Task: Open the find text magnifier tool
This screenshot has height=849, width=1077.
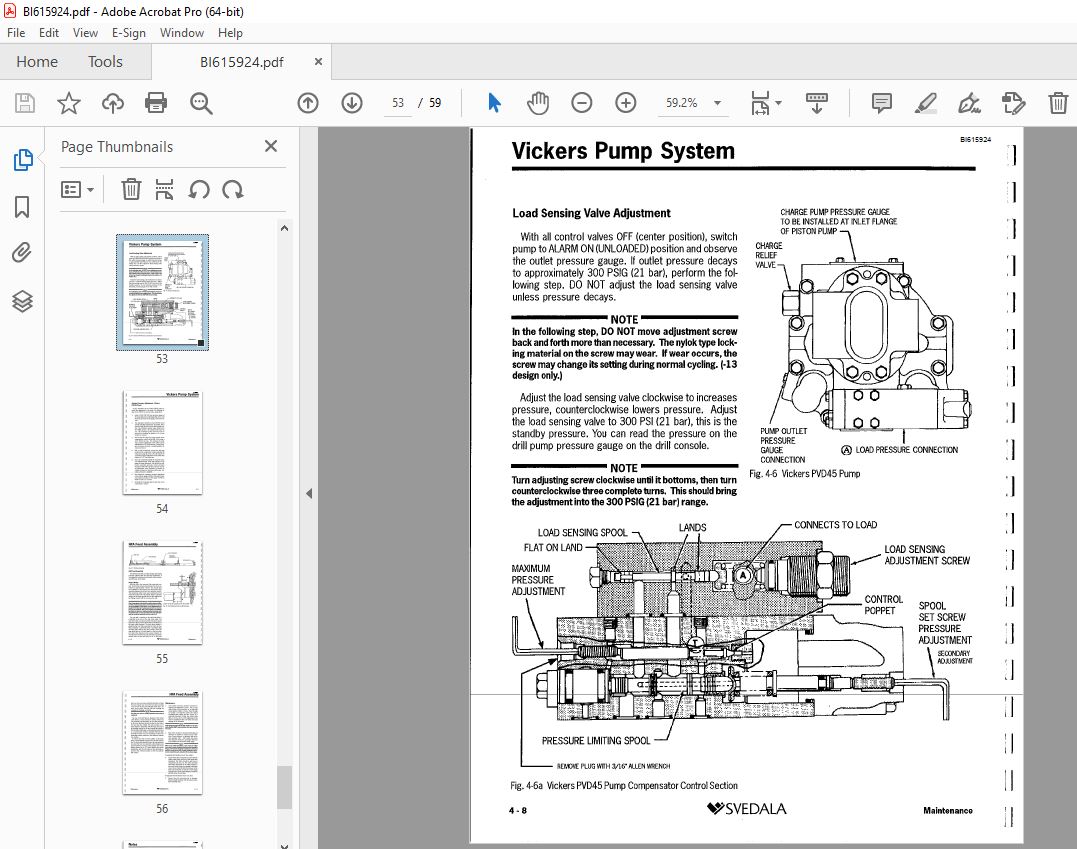Action: (201, 103)
